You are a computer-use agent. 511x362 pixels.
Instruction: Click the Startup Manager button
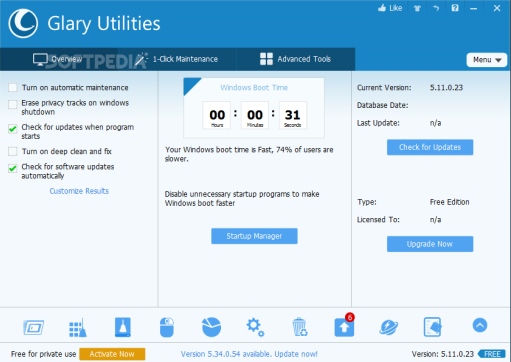pos(254,236)
